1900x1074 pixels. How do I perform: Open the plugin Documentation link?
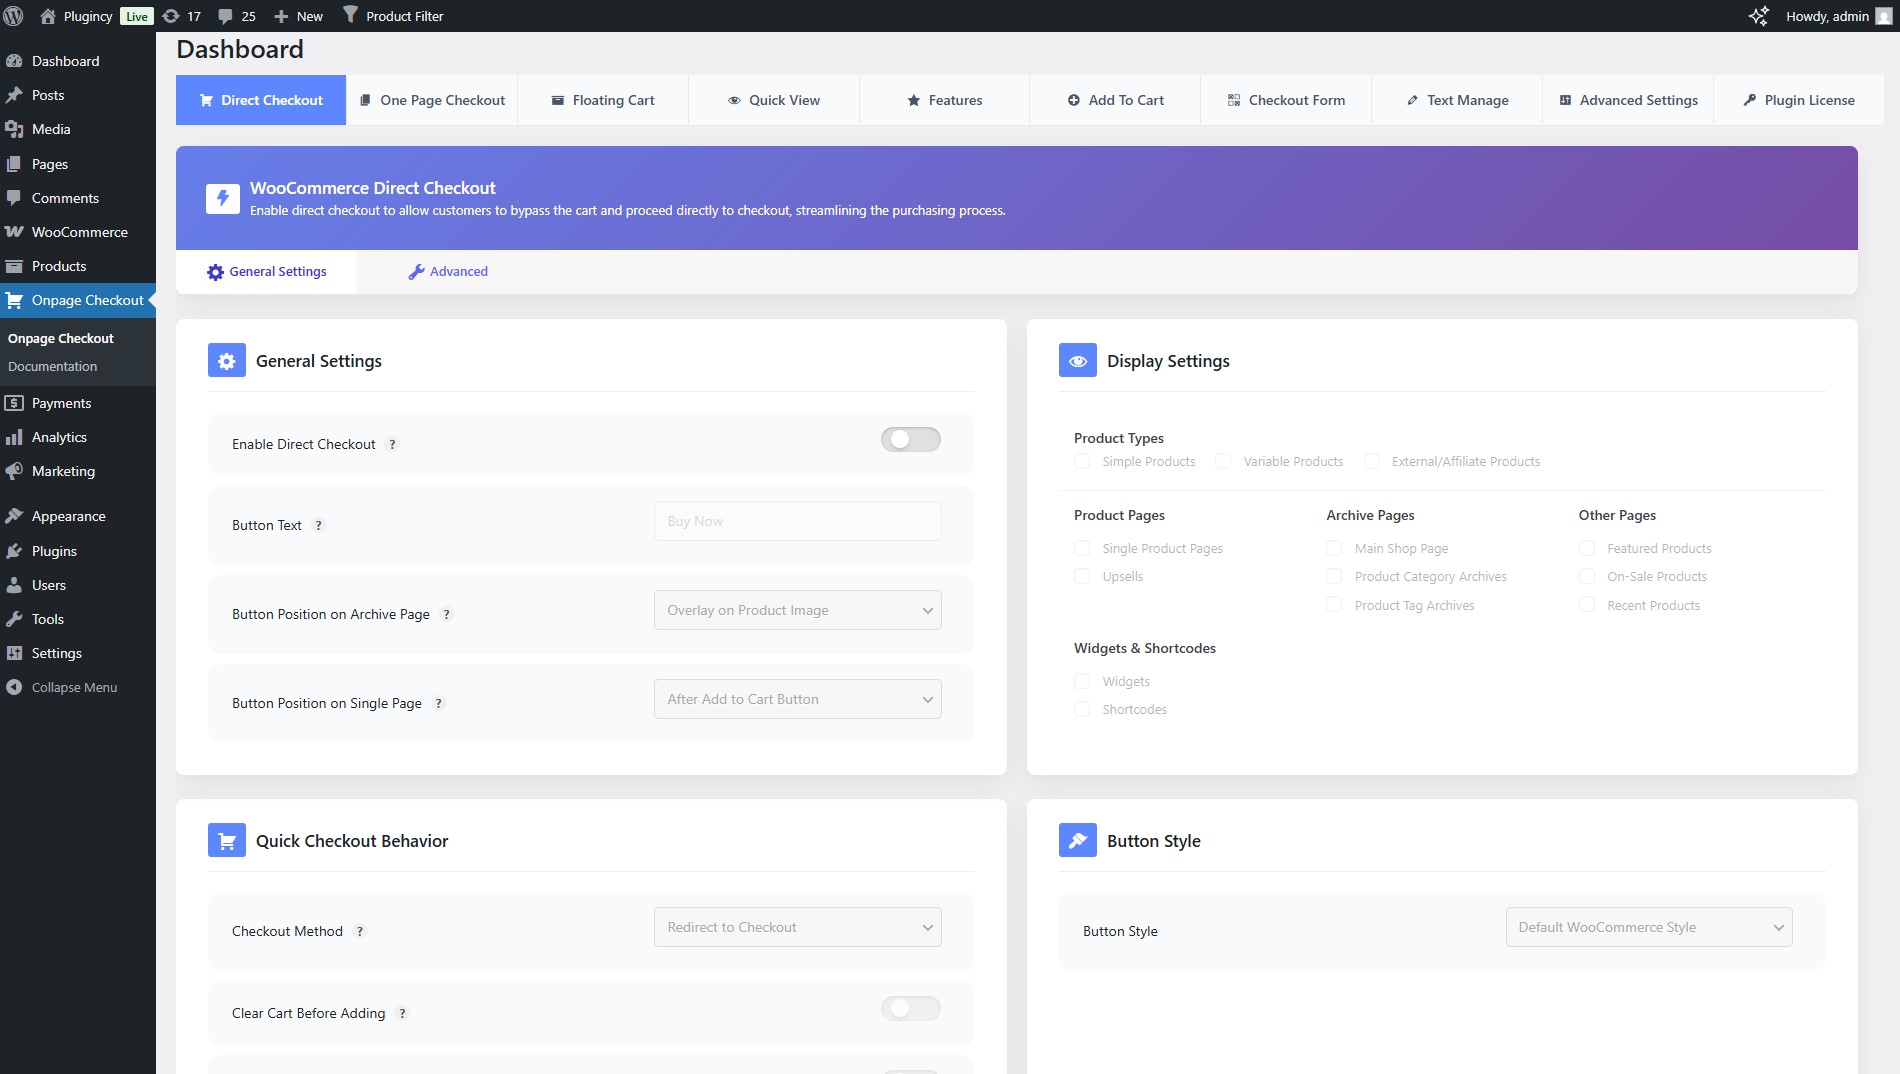pyautogui.click(x=53, y=366)
